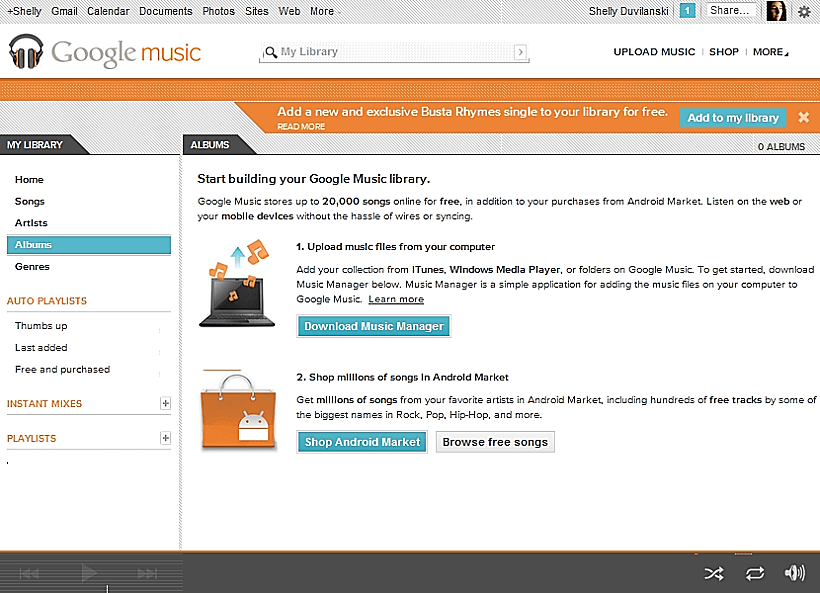820x593 pixels.
Task: Click the user profile photo
Action: click(x=776, y=11)
